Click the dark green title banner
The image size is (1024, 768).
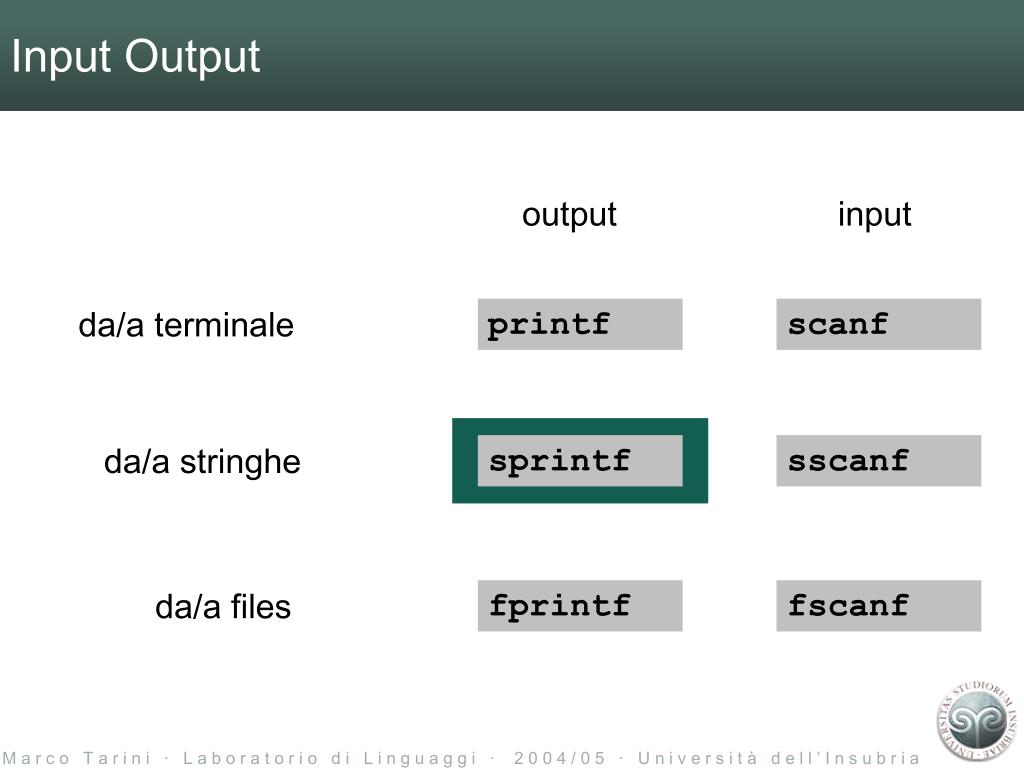click(x=512, y=56)
